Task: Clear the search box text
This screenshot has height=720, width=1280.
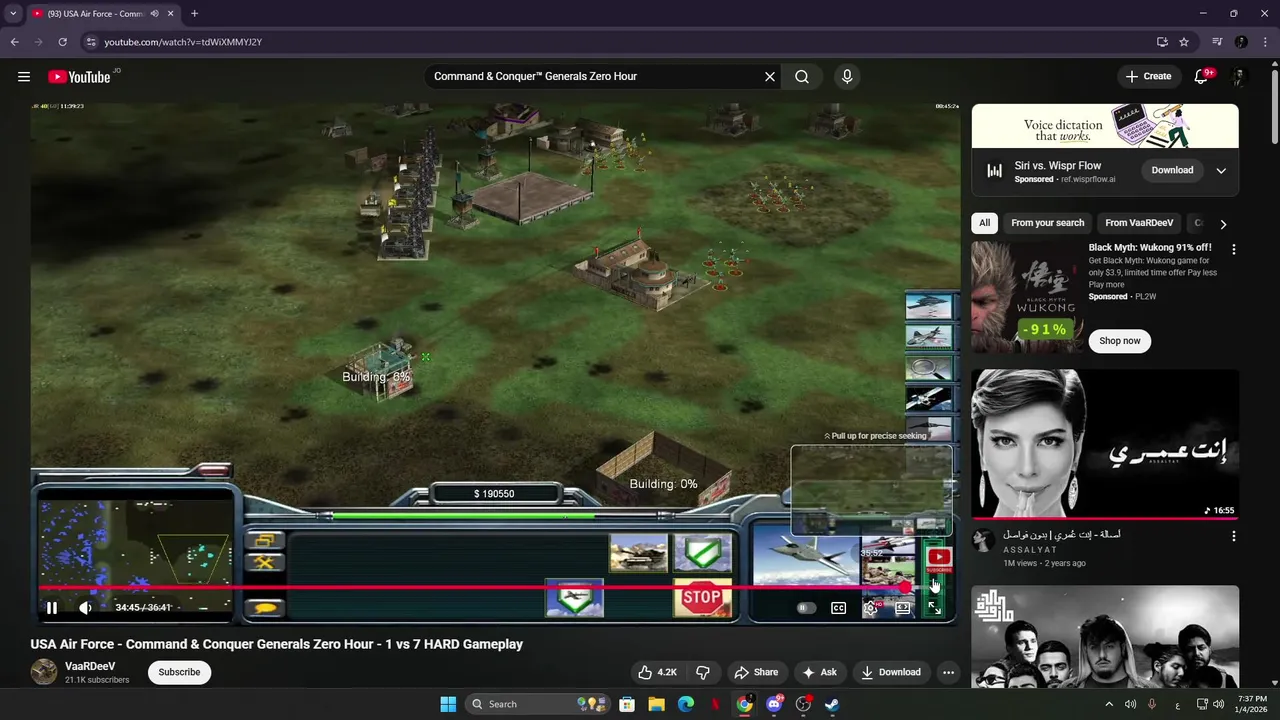Action: pos(770,76)
